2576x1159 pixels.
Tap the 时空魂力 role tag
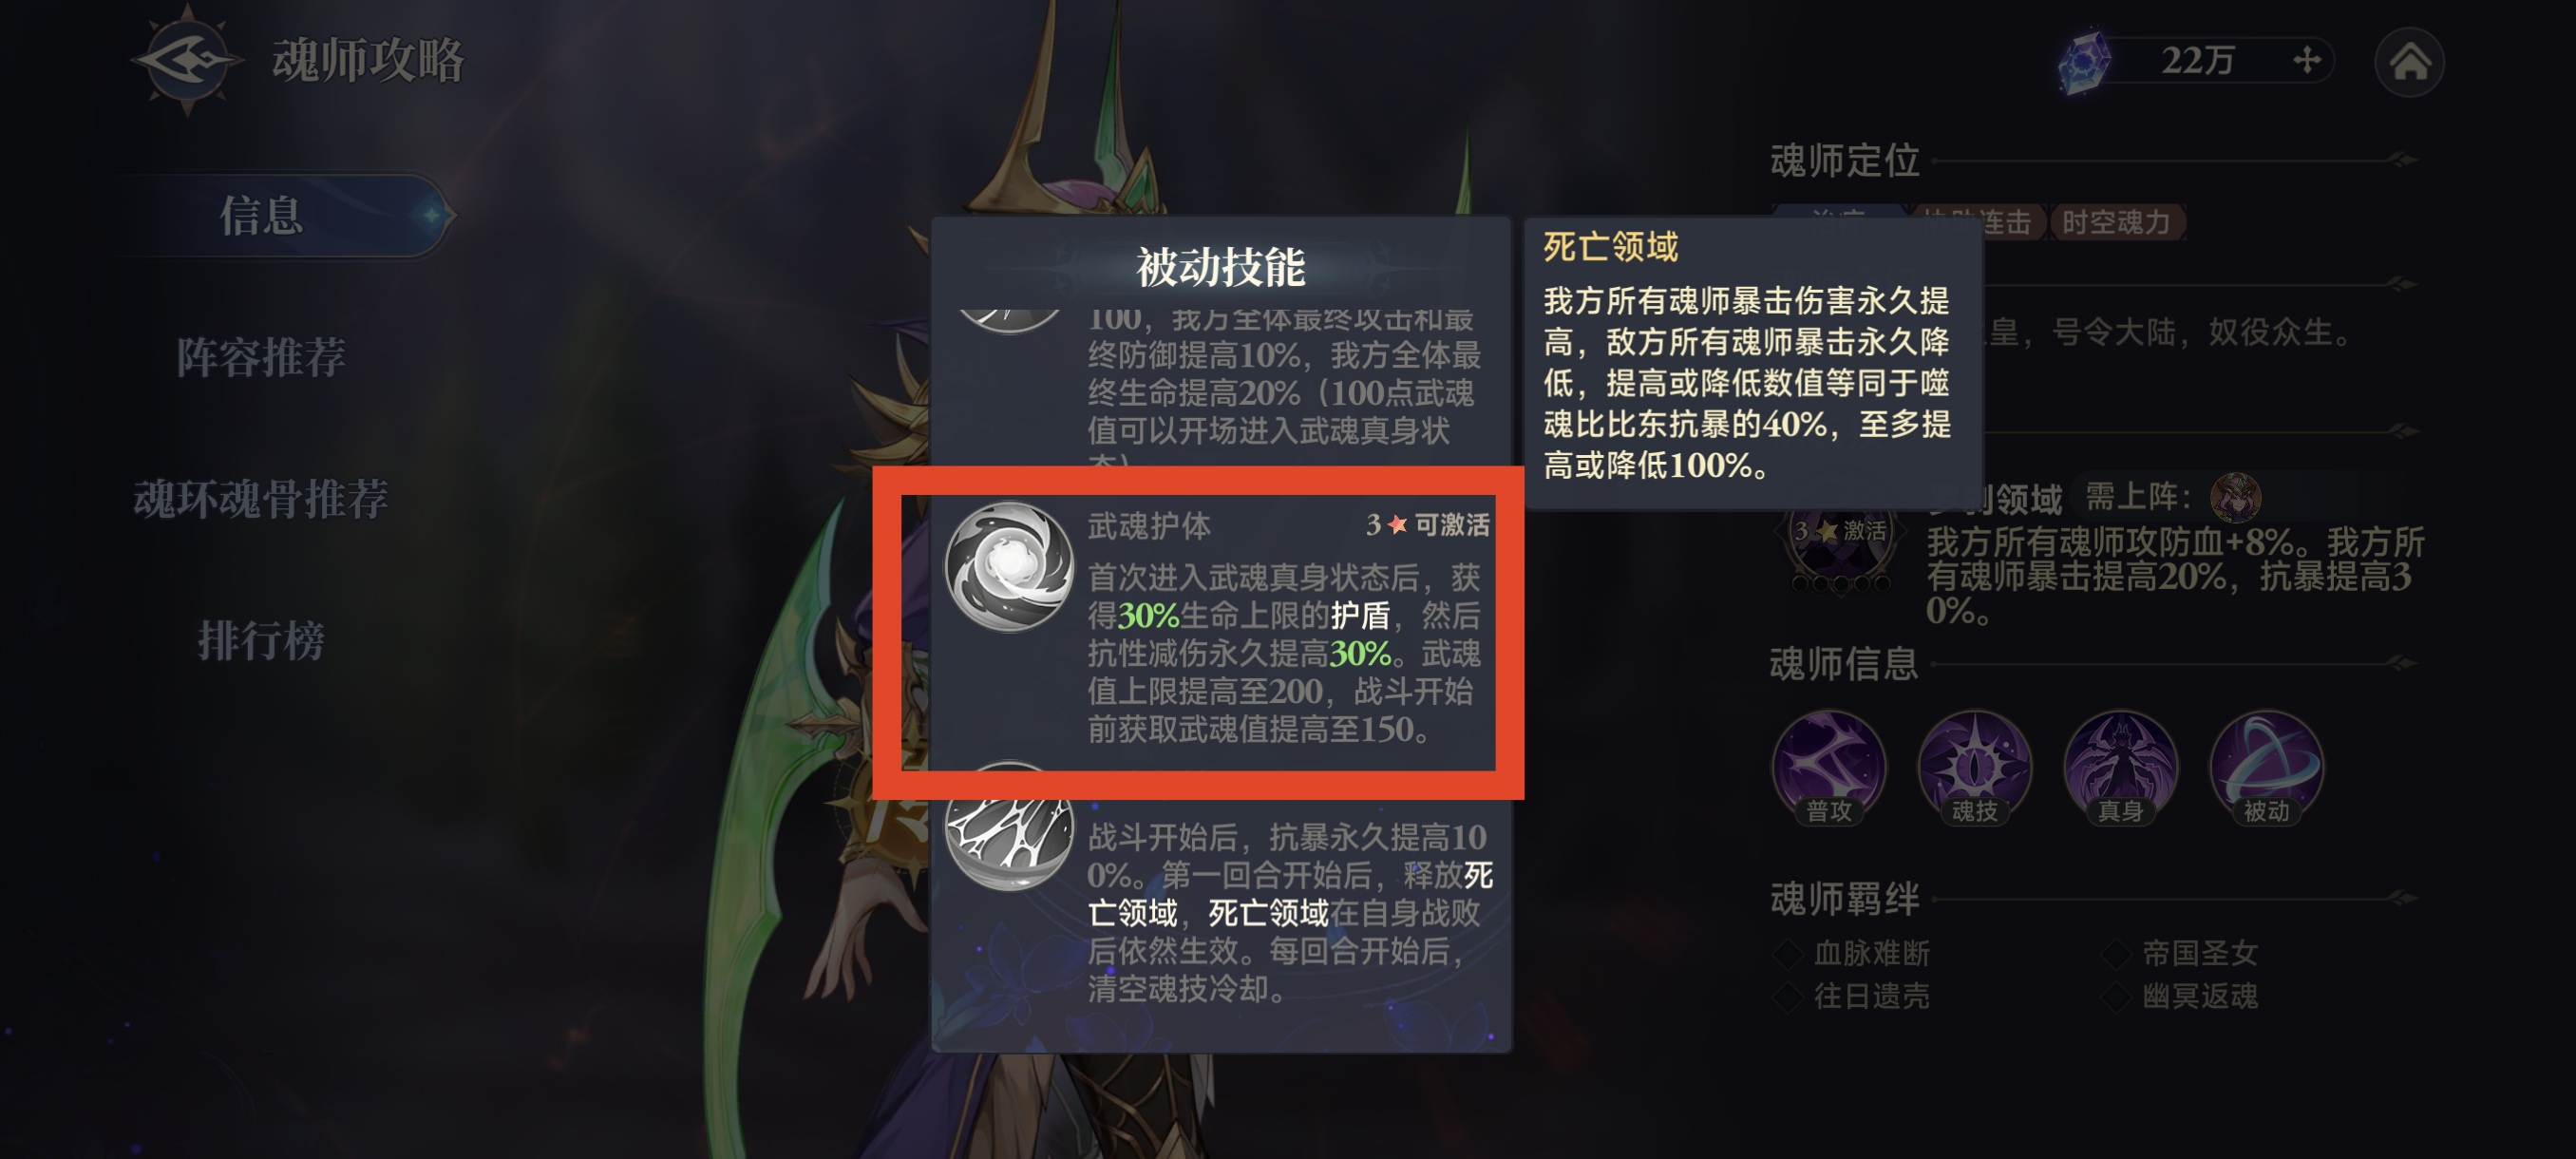[x=2116, y=222]
